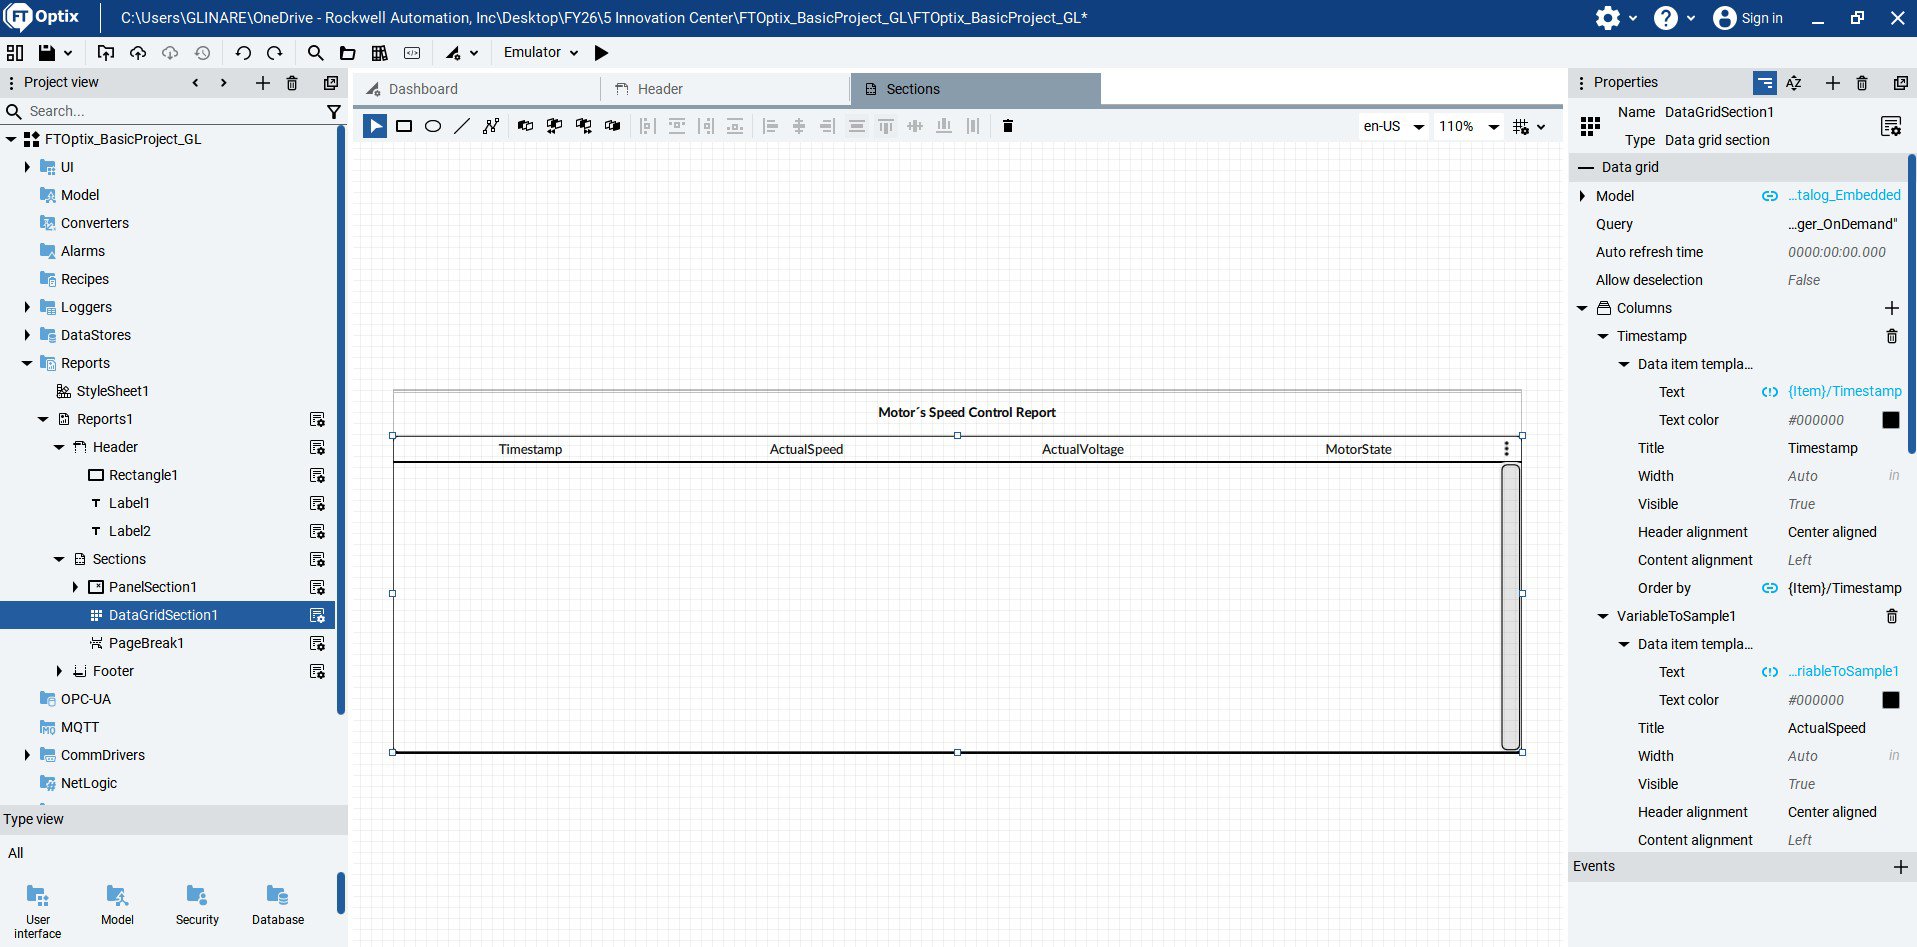Sort properties alphabetically with AZ icon
The width and height of the screenshot is (1917, 947).
(1794, 83)
